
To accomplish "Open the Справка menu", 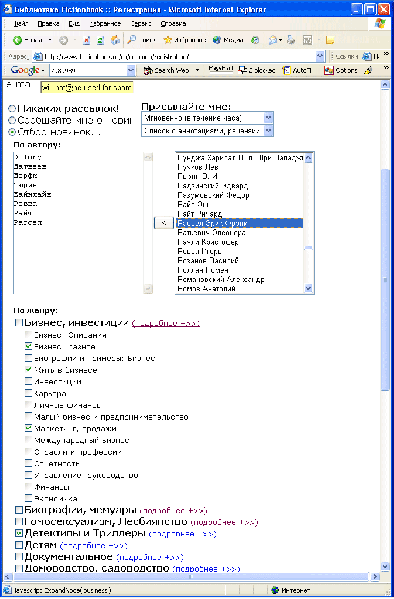I will pos(173,24).
